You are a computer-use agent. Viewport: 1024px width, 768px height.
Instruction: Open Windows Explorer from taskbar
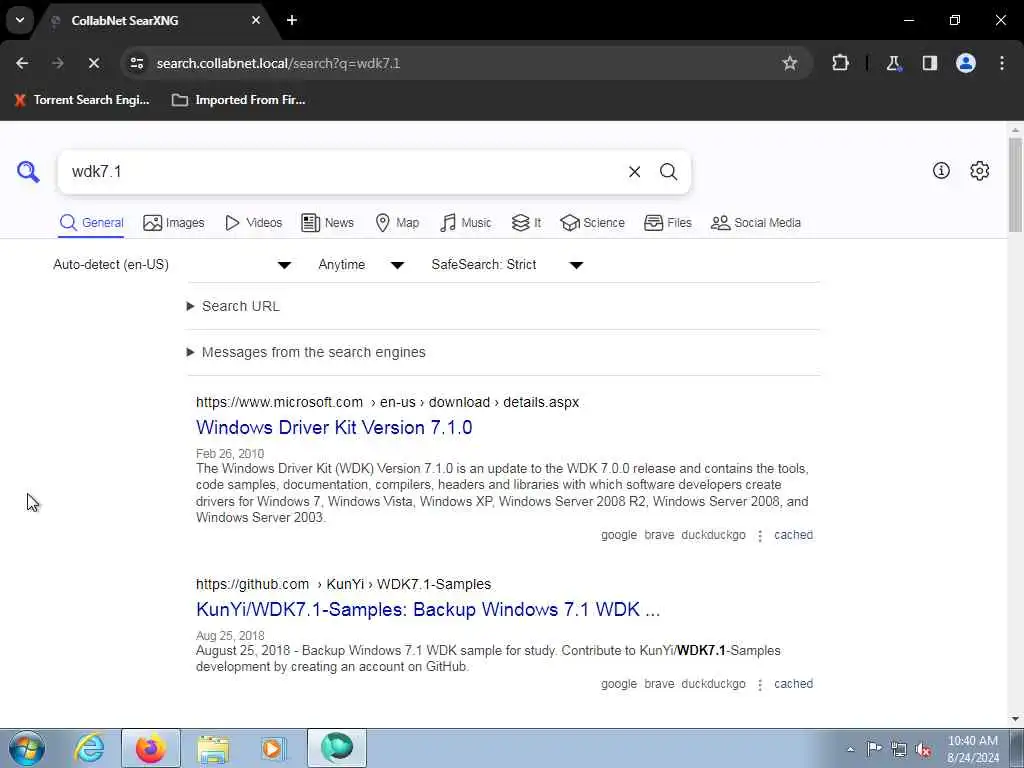pos(213,748)
